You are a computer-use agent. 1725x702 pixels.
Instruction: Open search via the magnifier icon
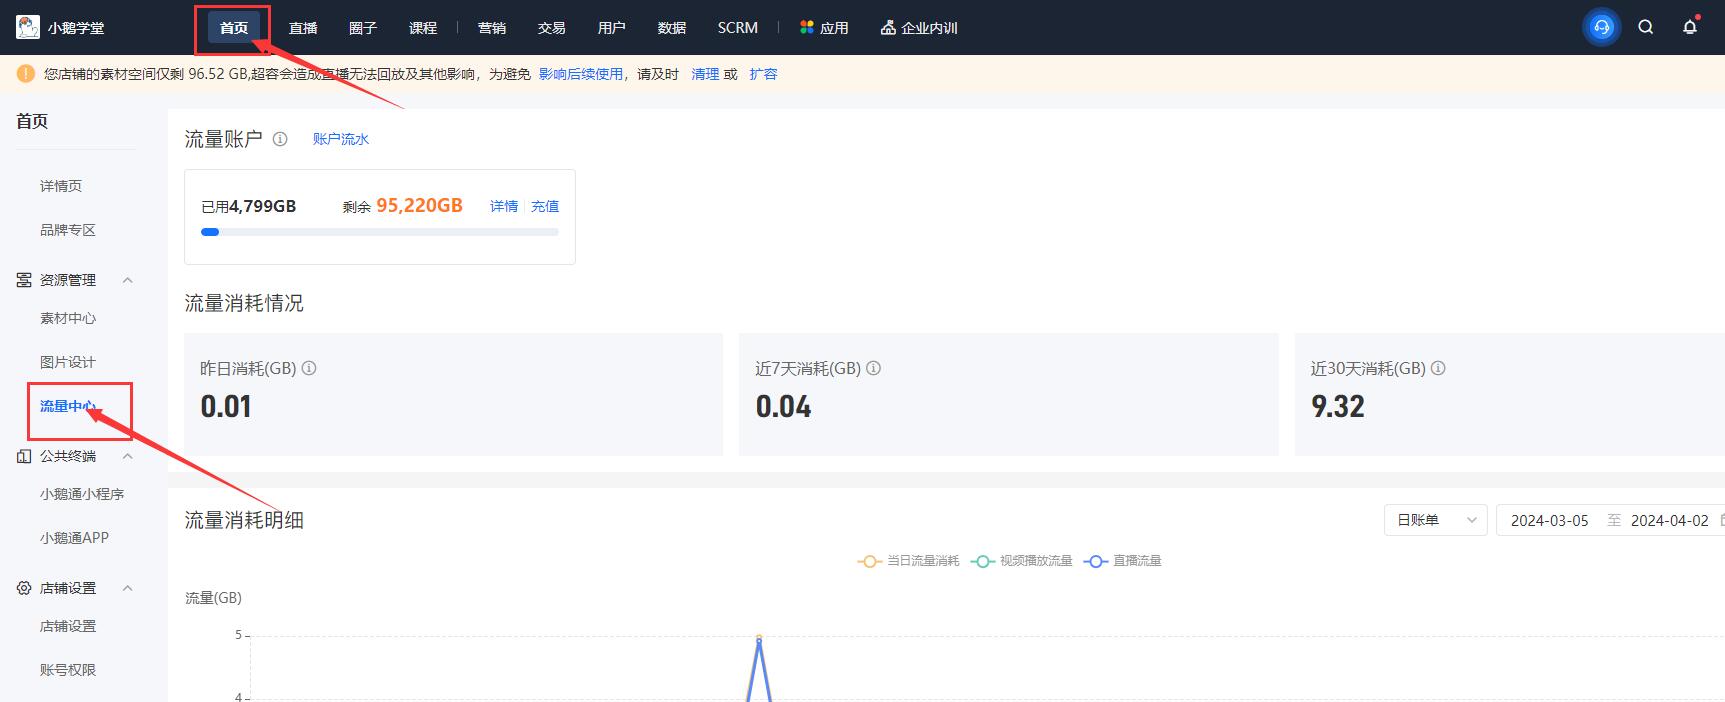tap(1645, 27)
